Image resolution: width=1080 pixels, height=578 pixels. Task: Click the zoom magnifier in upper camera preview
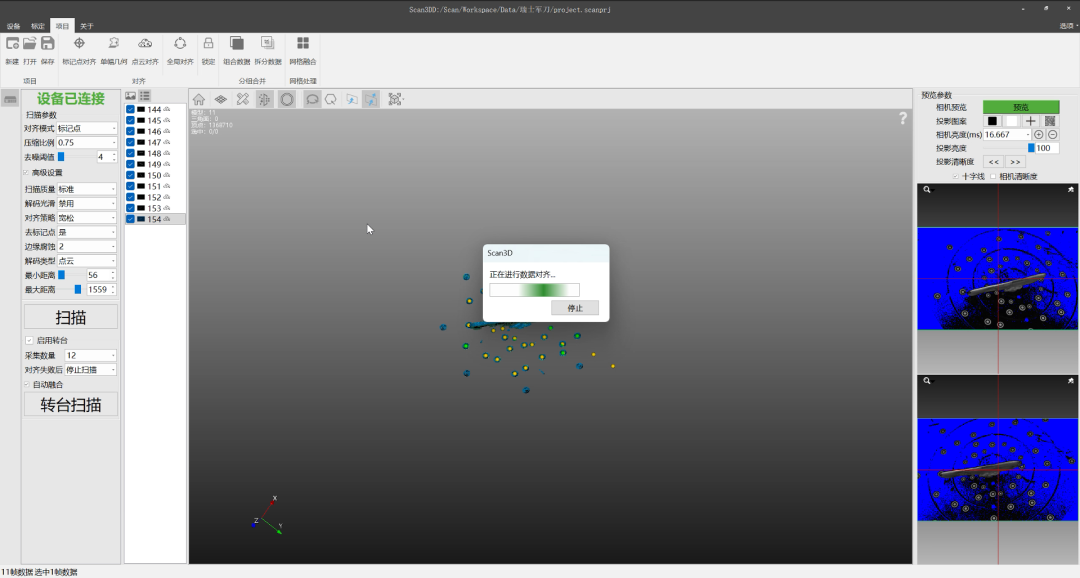tap(927, 189)
